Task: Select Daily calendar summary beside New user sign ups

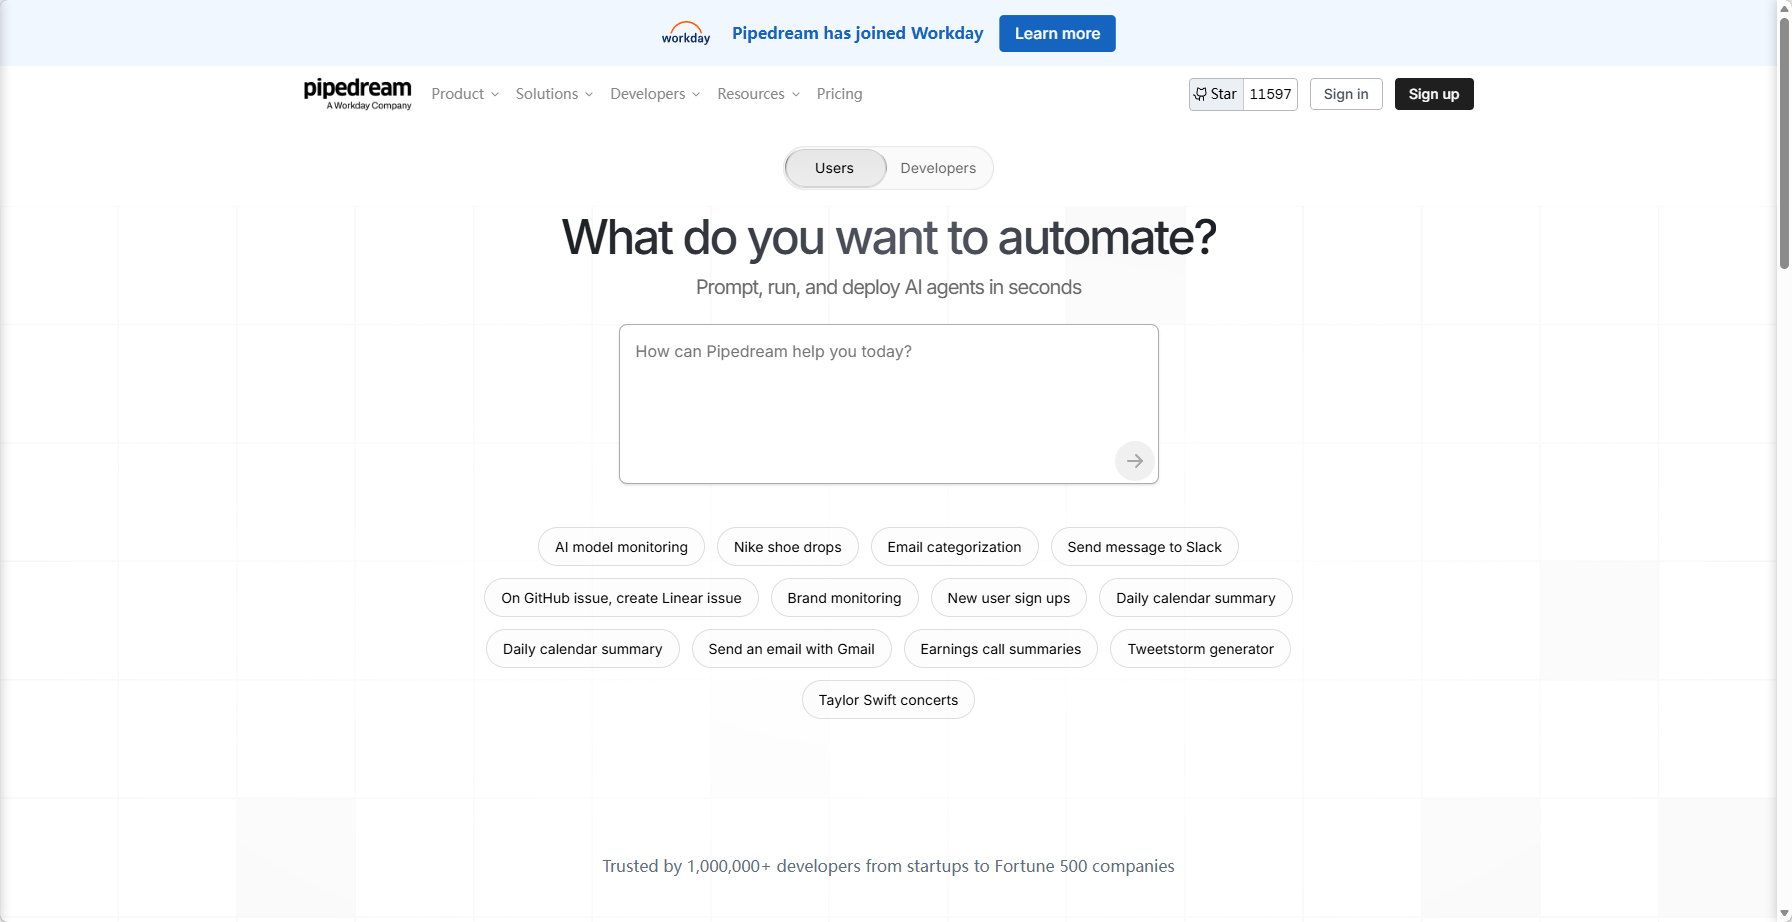Action: [x=1196, y=598]
